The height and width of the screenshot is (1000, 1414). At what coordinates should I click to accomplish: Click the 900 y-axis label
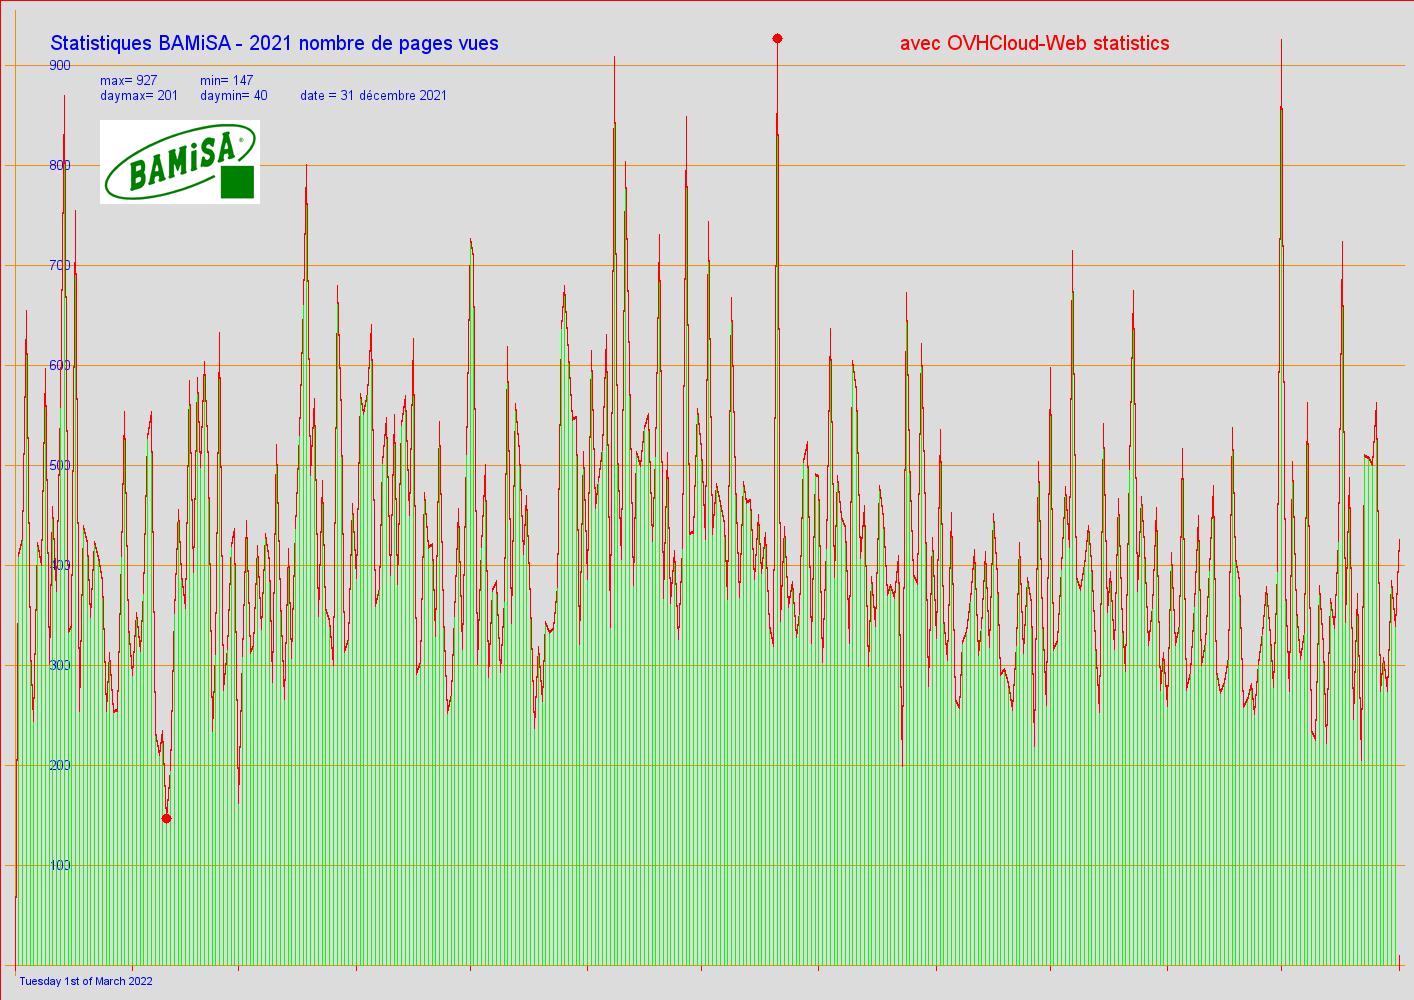[x=60, y=65]
